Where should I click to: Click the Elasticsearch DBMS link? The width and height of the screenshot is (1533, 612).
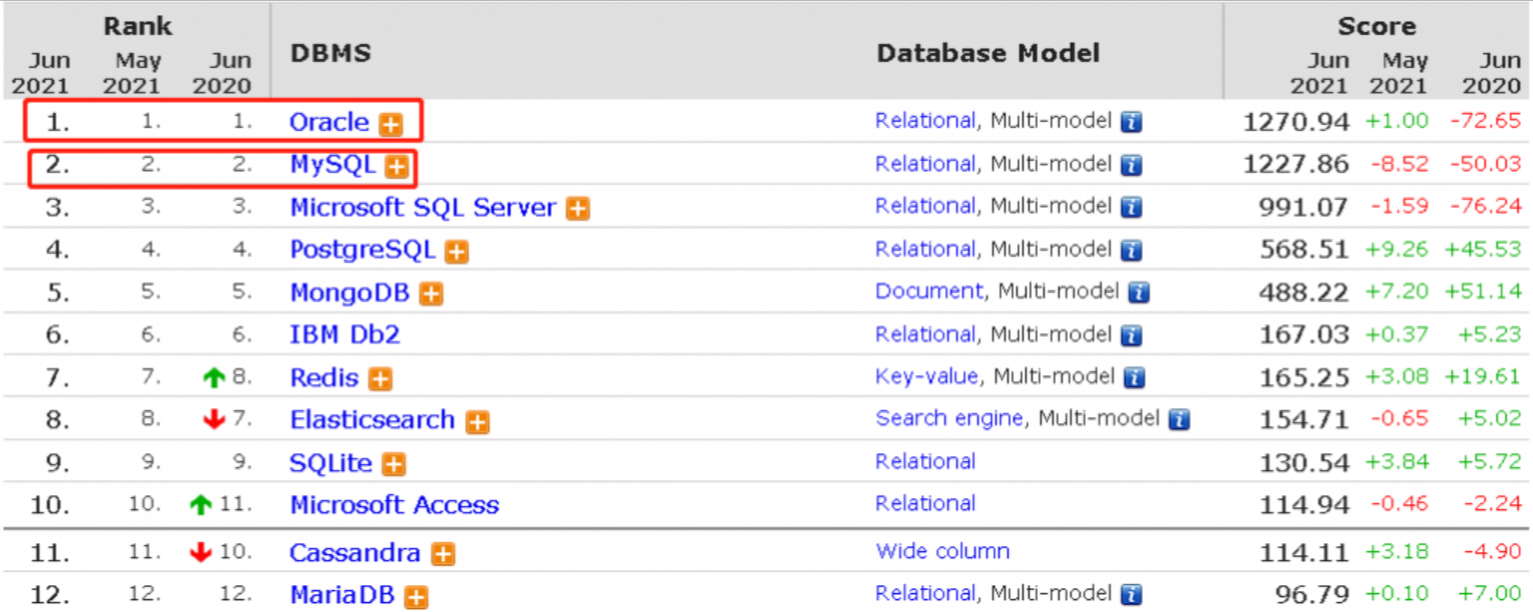click(x=372, y=420)
